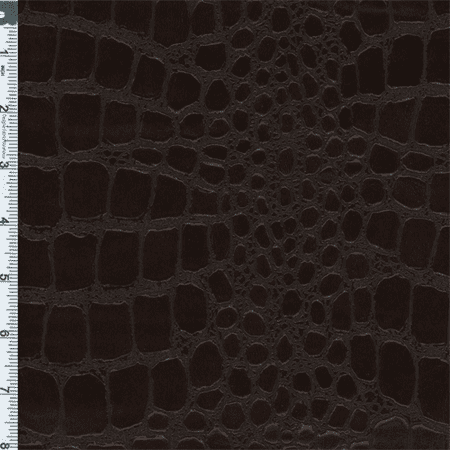The width and height of the screenshot is (450, 450).
Task: Click the number 3 on the ruler
Action: [4, 165]
